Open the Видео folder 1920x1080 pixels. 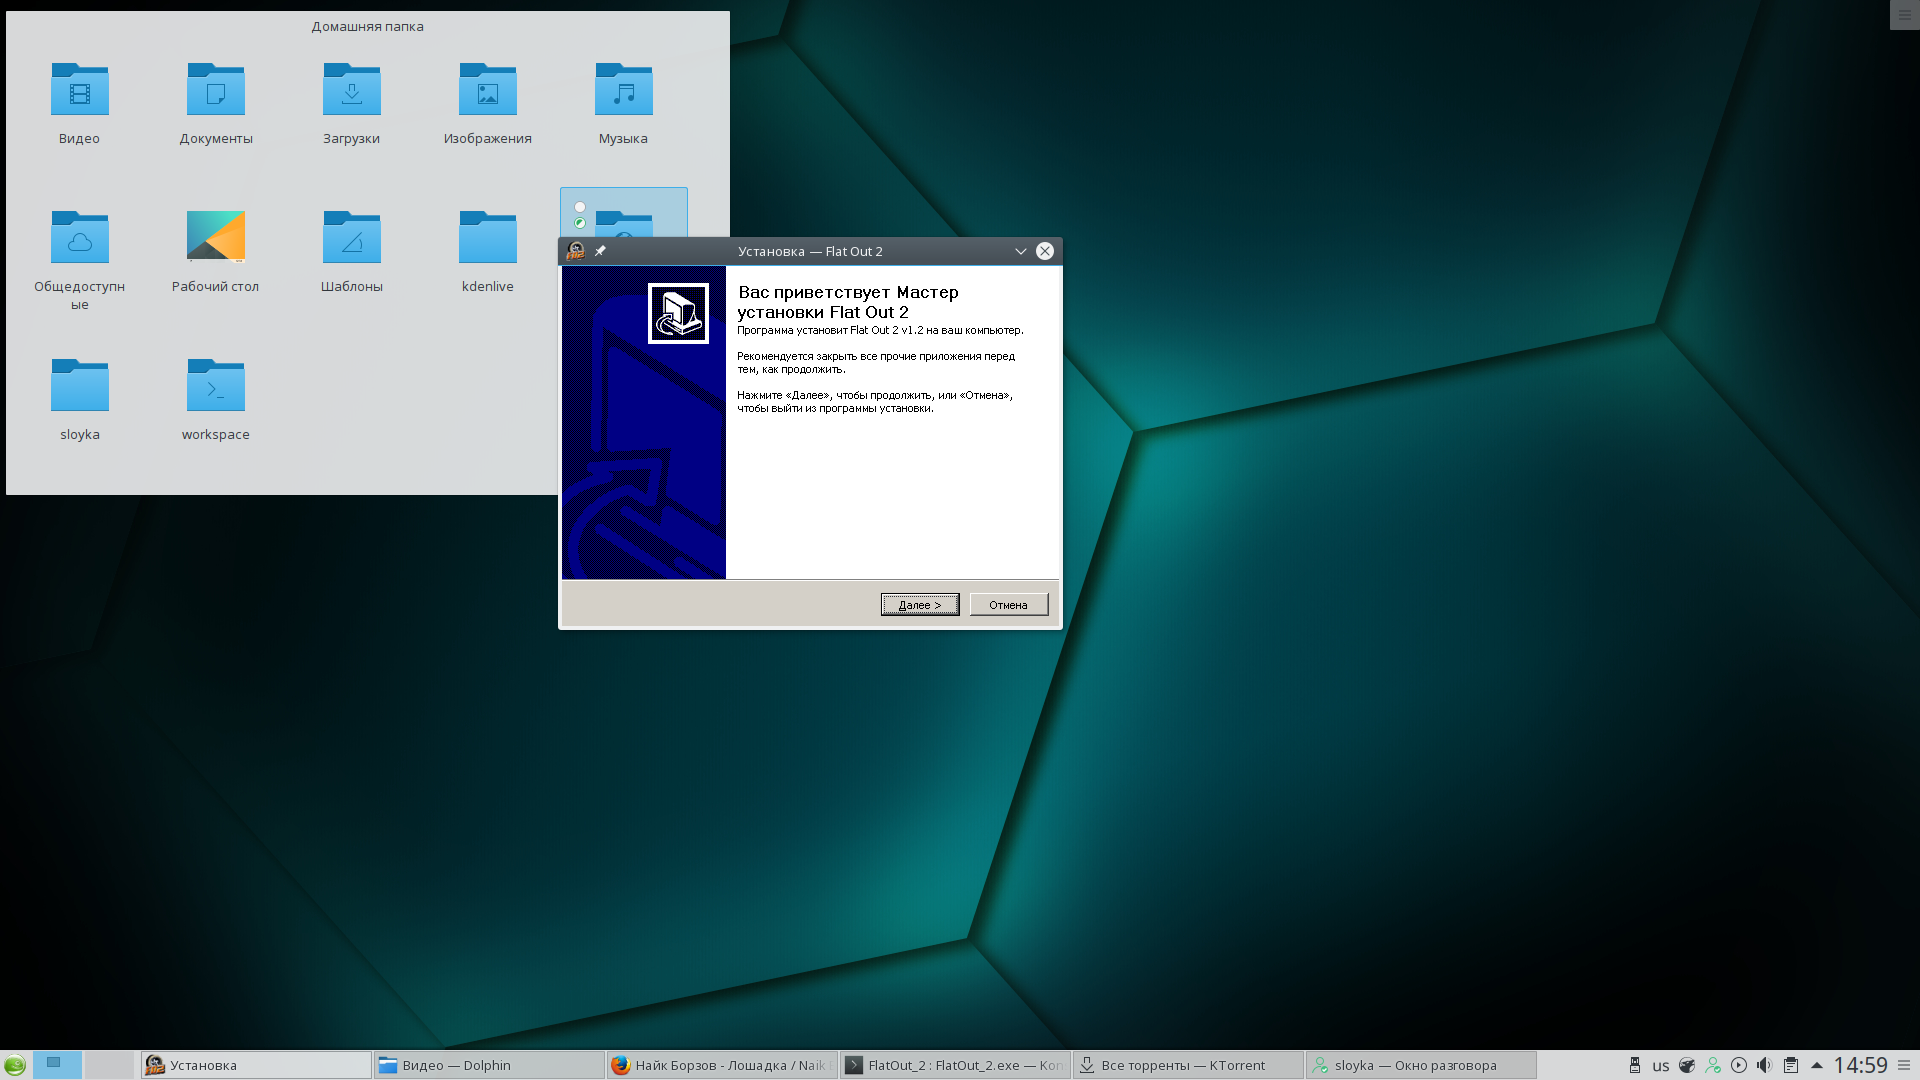coord(80,103)
